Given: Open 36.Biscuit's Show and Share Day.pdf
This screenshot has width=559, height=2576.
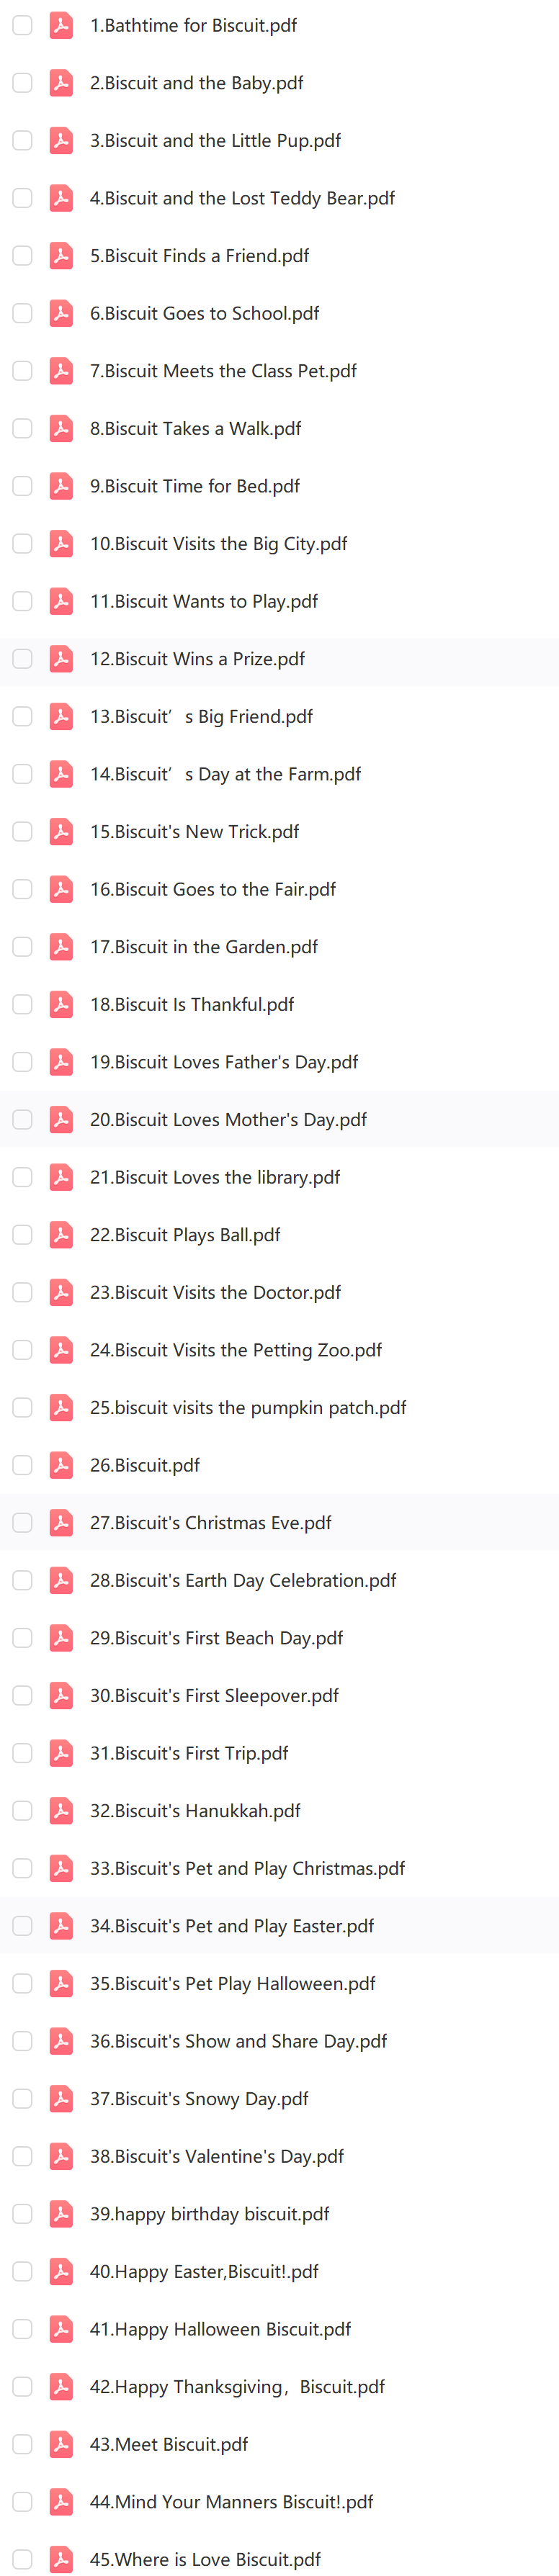Looking at the screenshot, I should pyautogui.click(x=238, y=2041).
